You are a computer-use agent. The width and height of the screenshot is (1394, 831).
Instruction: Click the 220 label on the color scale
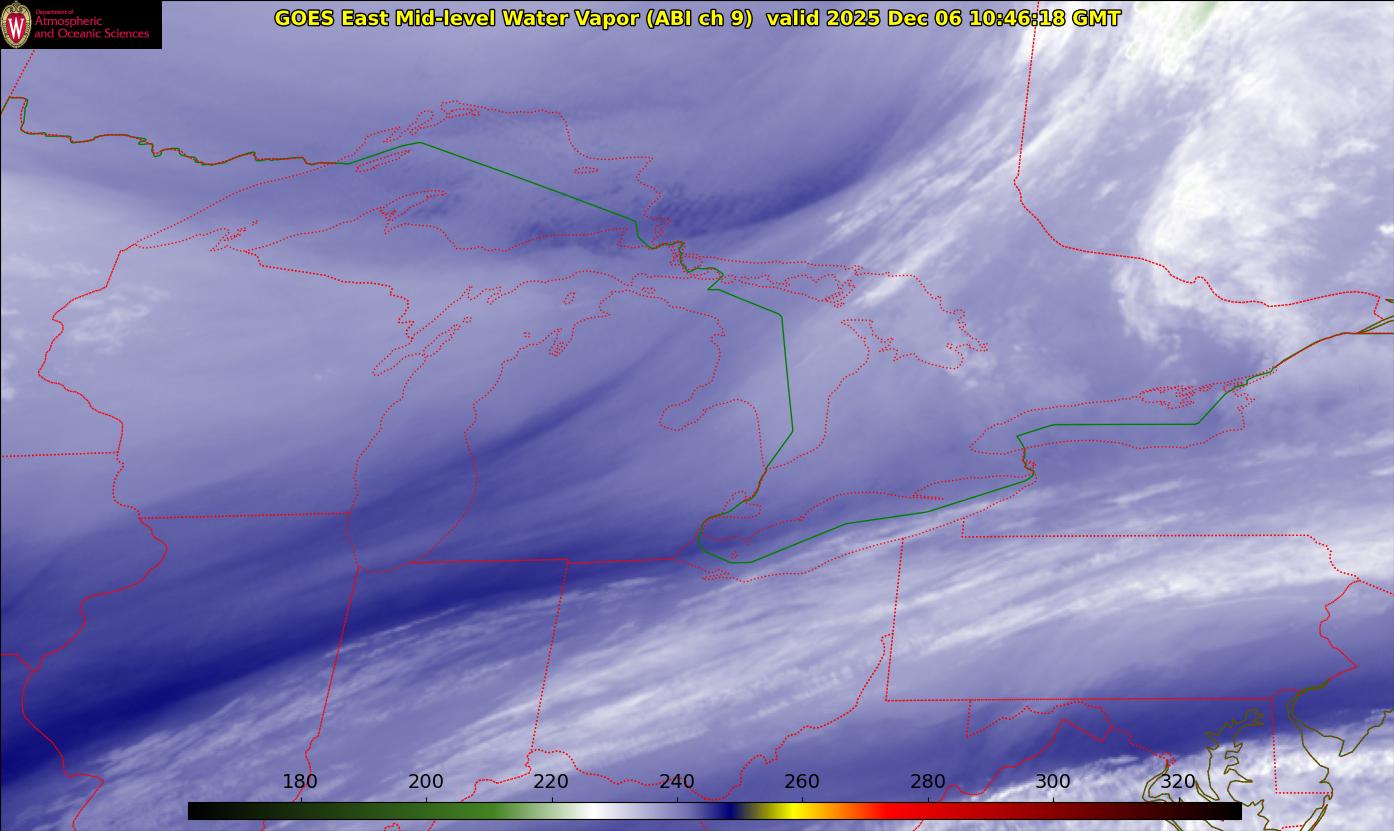pos(551,781)
